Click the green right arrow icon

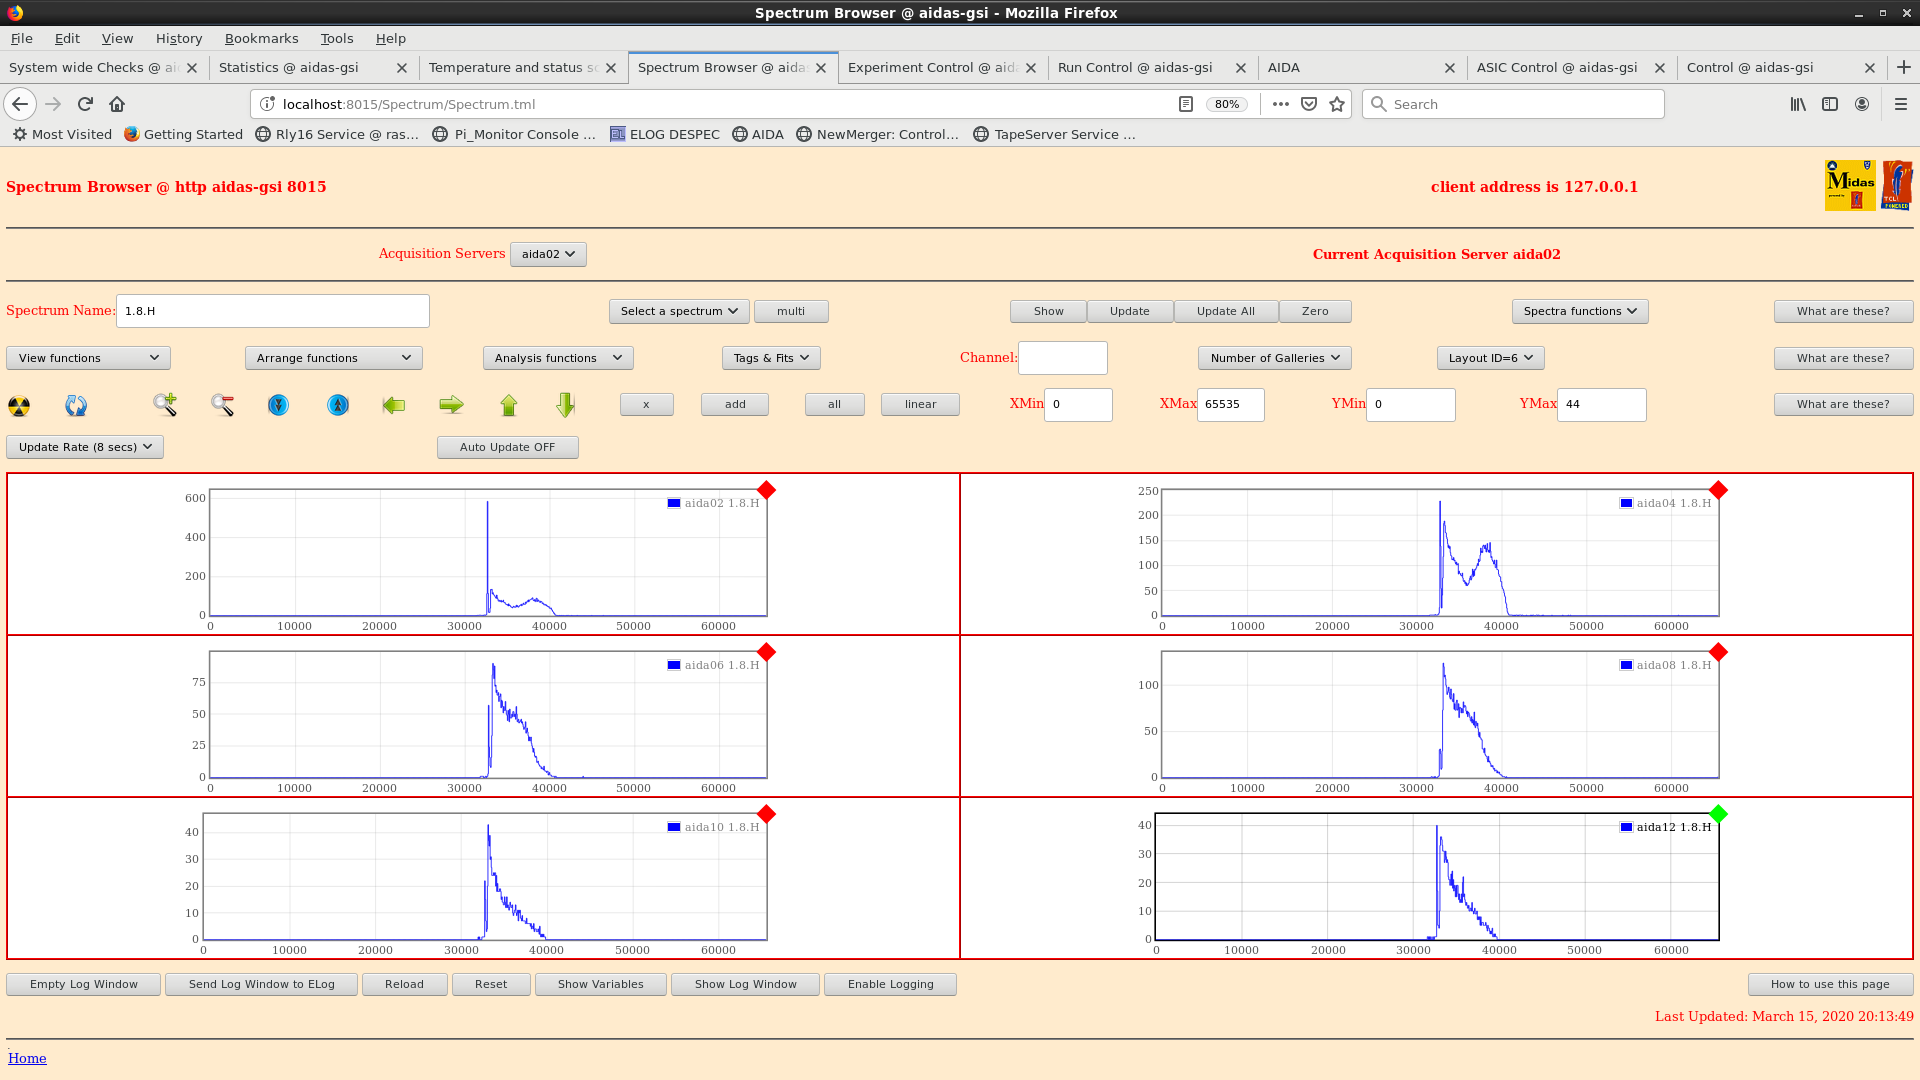coord(451,405)
